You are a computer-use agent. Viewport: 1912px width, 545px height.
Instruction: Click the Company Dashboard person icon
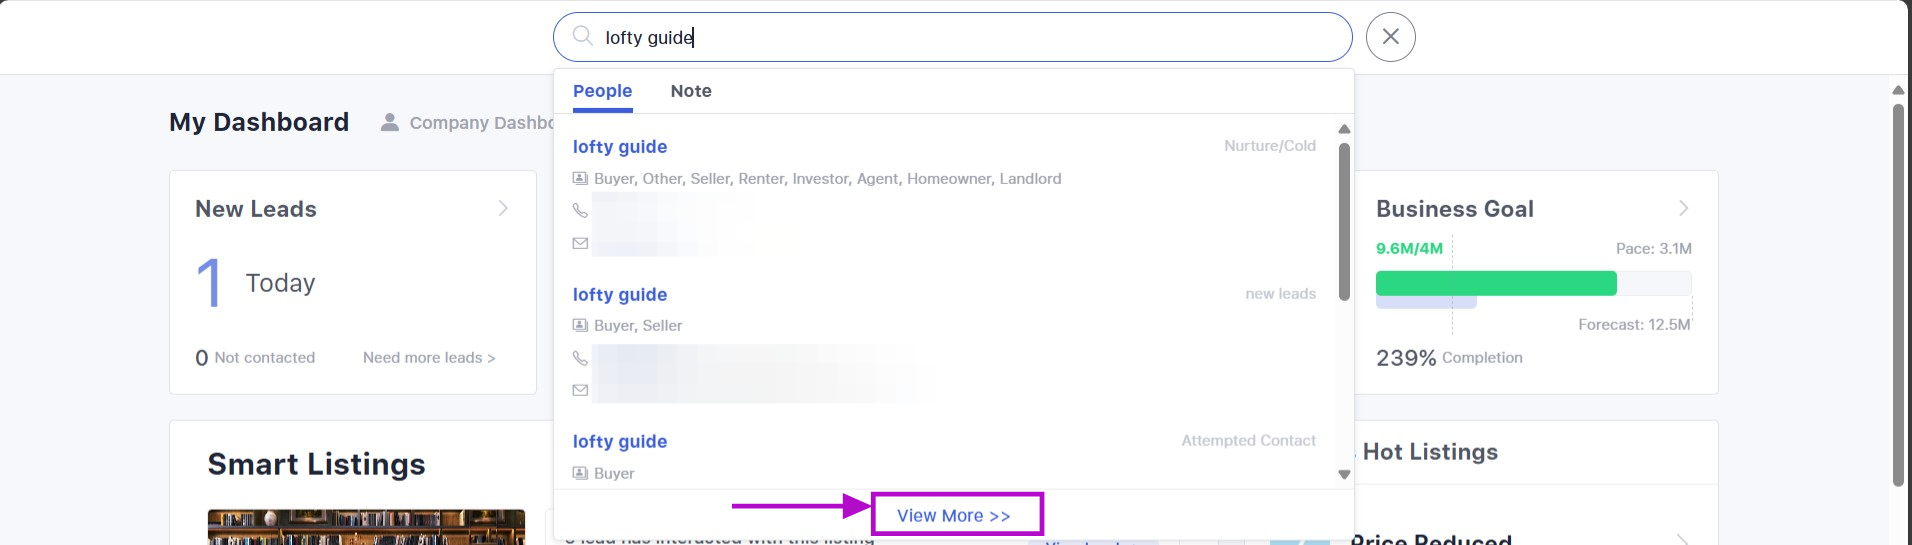[390, 122]
